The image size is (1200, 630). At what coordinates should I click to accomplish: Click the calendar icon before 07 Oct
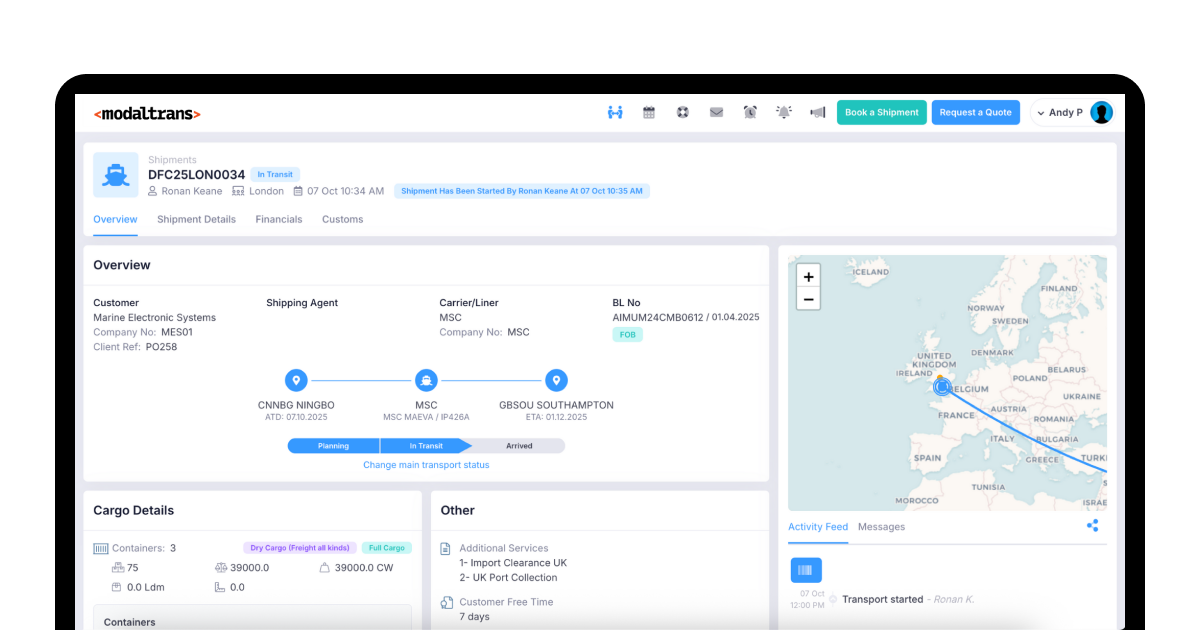coord(297,191)
